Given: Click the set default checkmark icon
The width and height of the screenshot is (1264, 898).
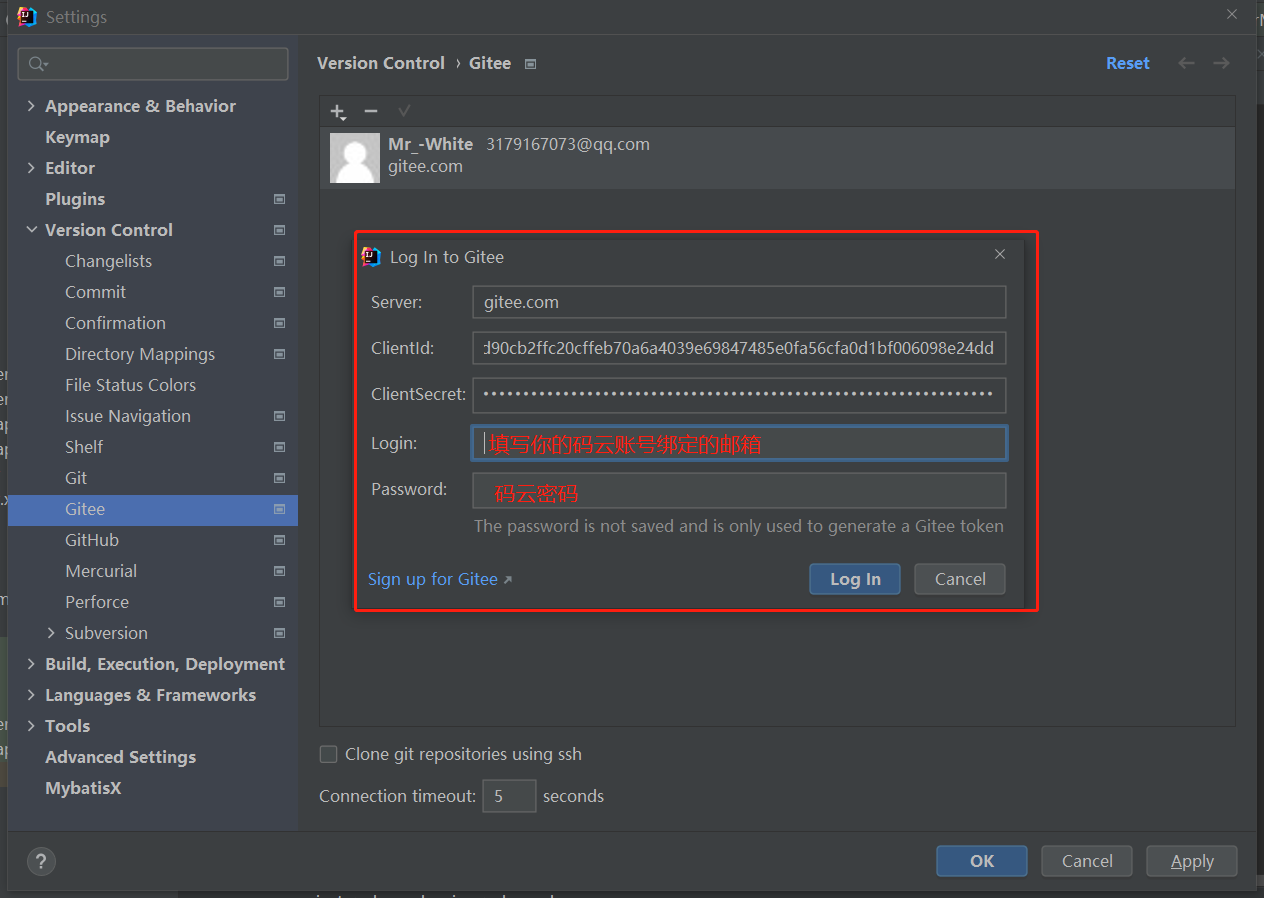Looking at the screenshot, I should coord(404,111).
